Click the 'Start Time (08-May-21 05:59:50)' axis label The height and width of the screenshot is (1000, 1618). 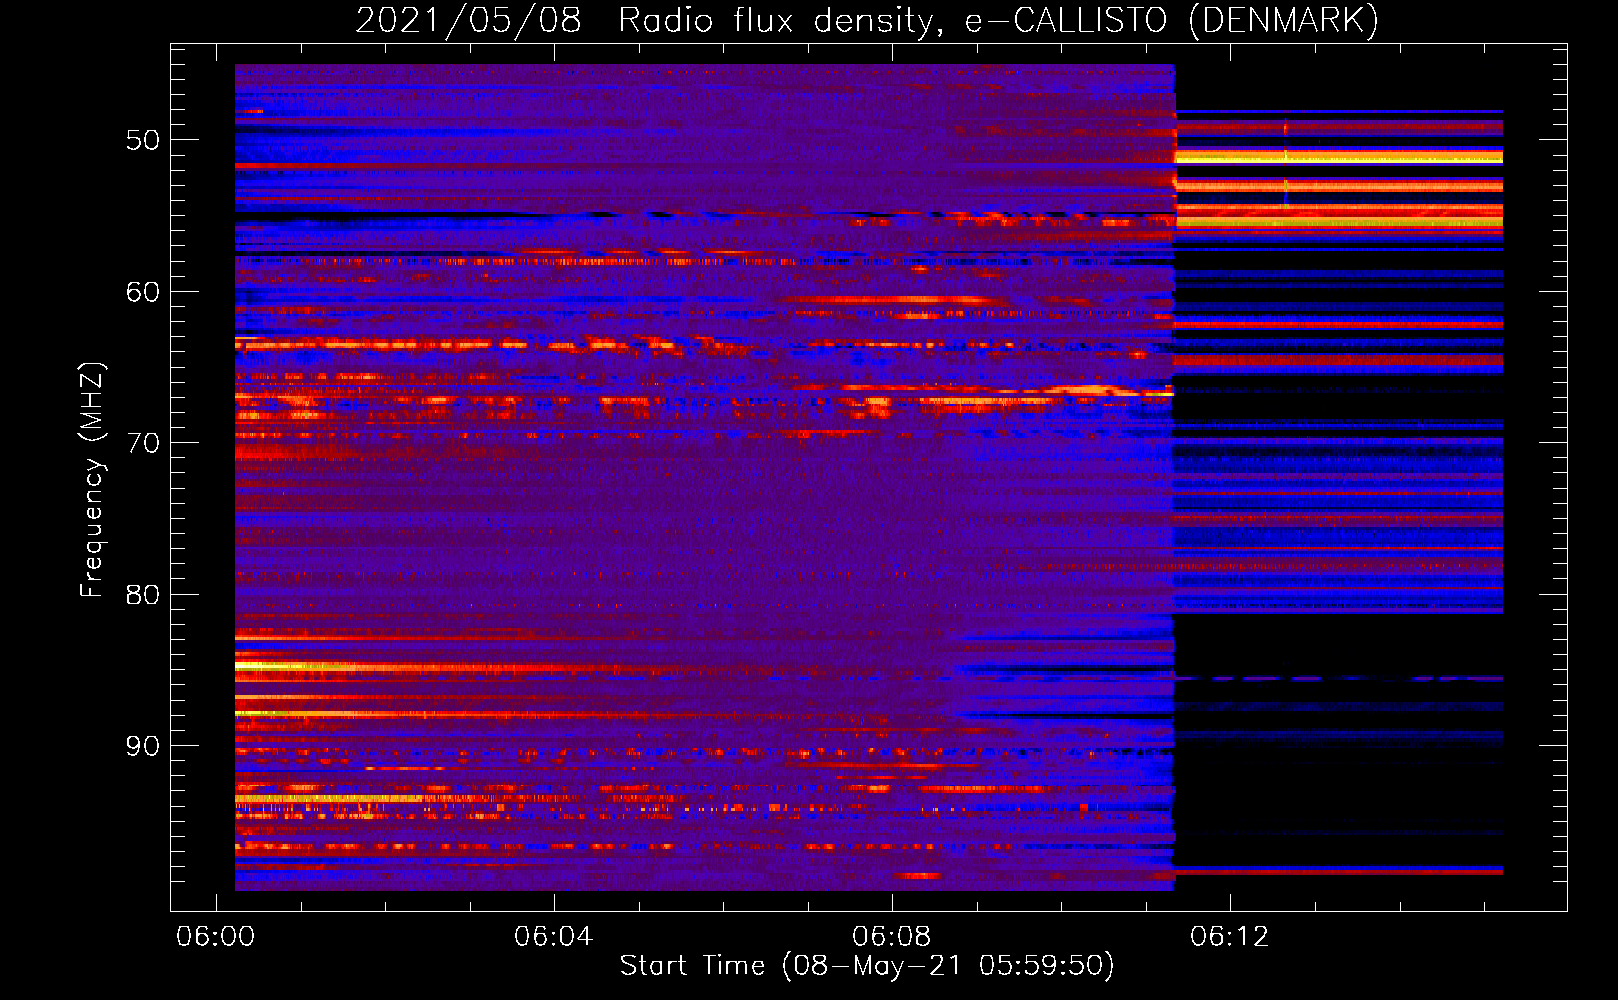click(x=867, y=966)
